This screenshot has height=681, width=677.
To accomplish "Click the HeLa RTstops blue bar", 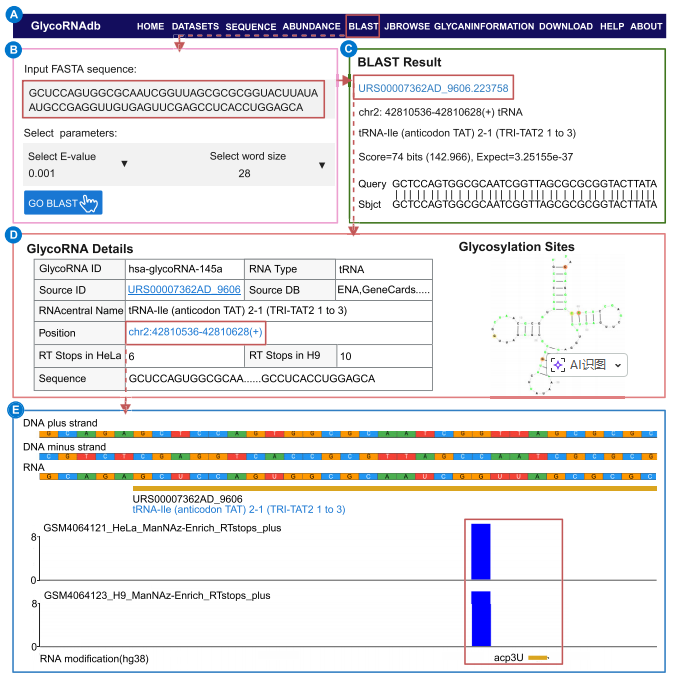I will click(481, 551).
